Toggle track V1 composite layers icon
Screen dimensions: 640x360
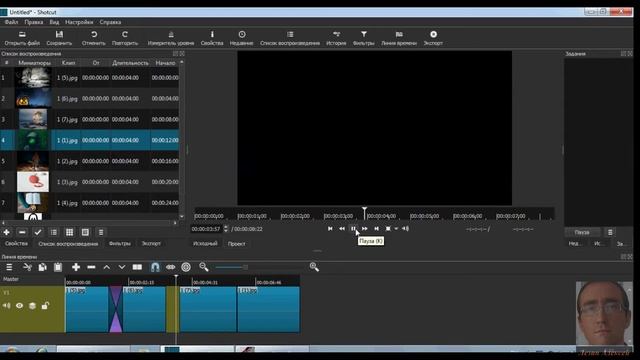[x=32, y=306]
